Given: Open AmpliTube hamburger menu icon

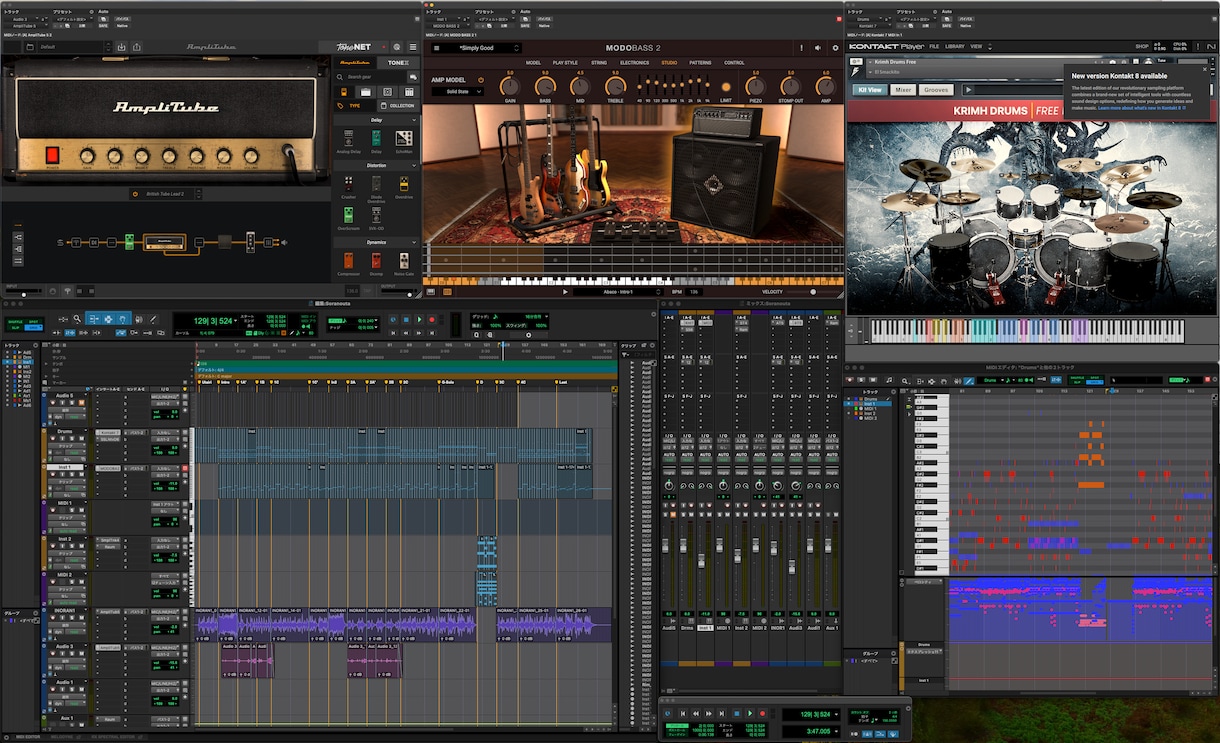Looking at the screenshot, I should (413, 47).
